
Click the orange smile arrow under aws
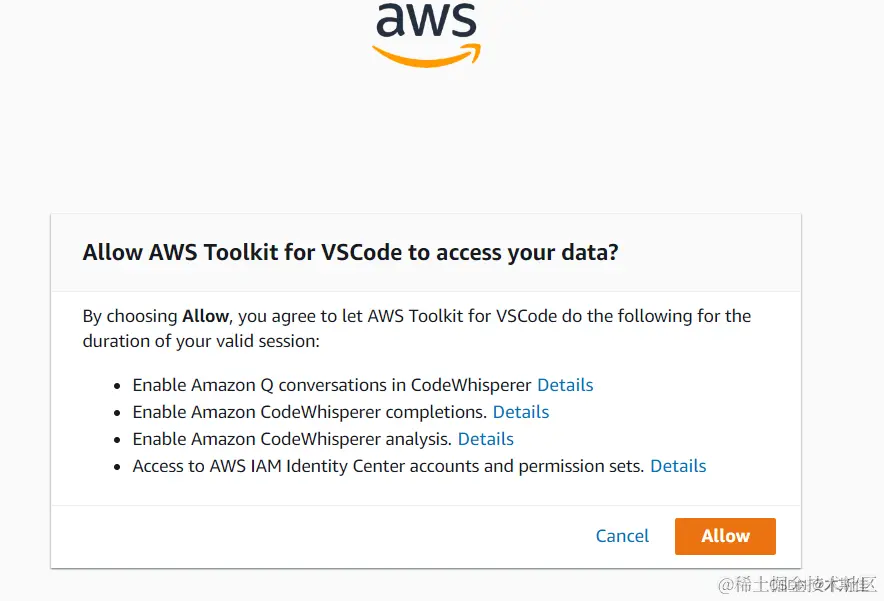click(426, 56)
